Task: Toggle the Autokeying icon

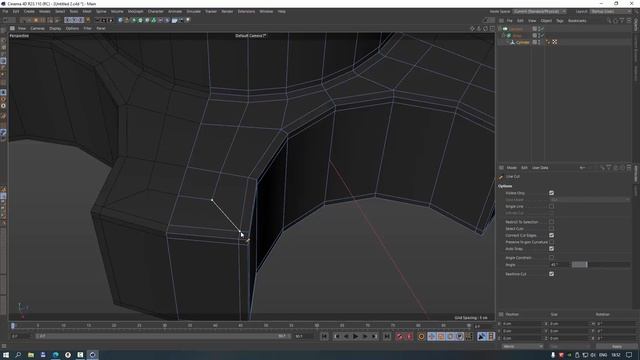Action: click(409, 336)
